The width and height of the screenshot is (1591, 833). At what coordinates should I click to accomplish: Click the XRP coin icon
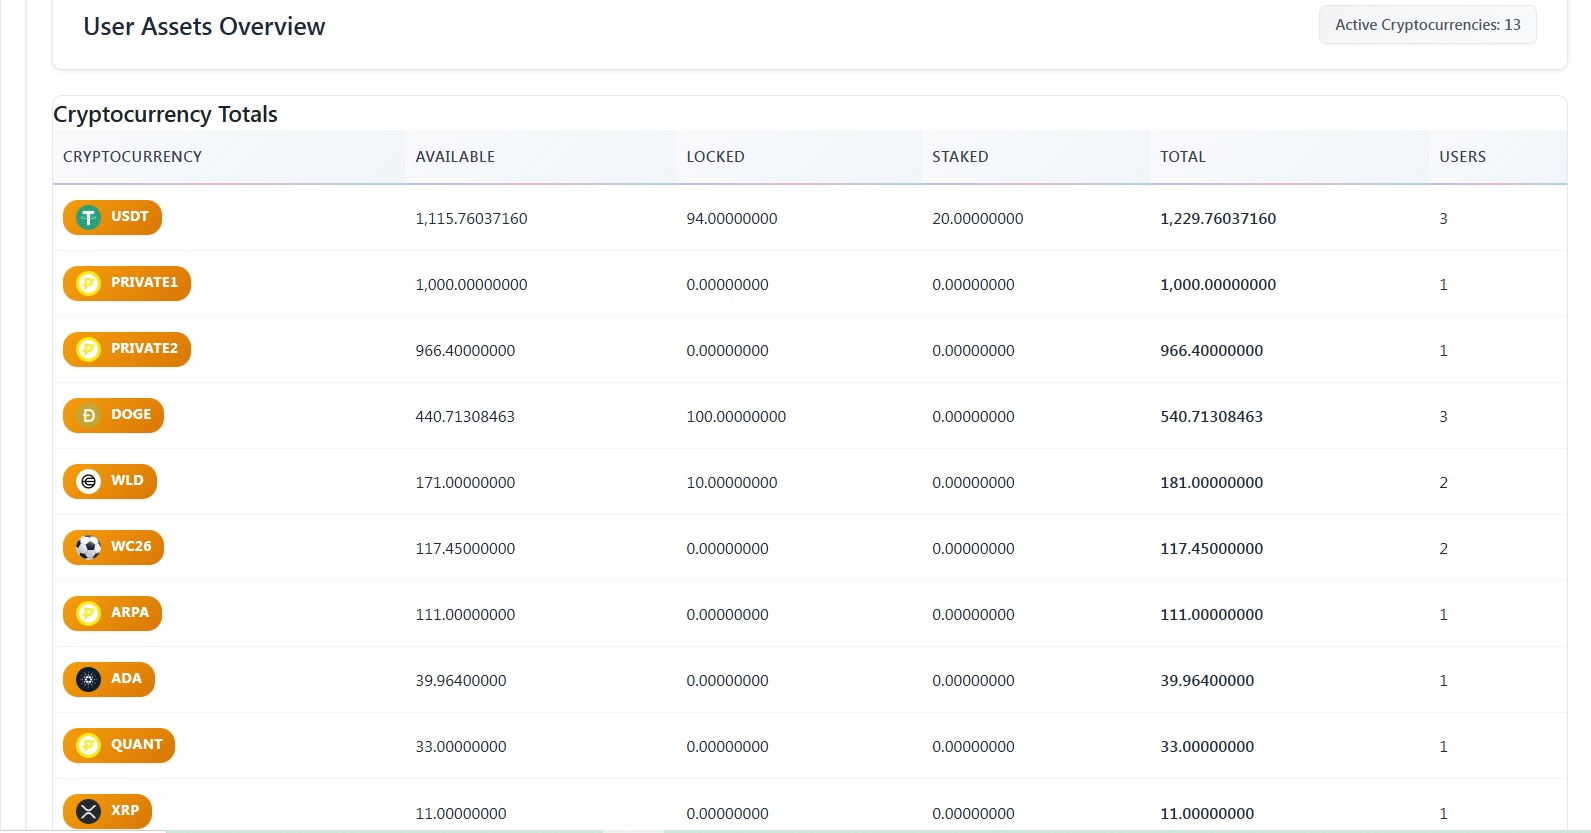(x=89, y=811)
